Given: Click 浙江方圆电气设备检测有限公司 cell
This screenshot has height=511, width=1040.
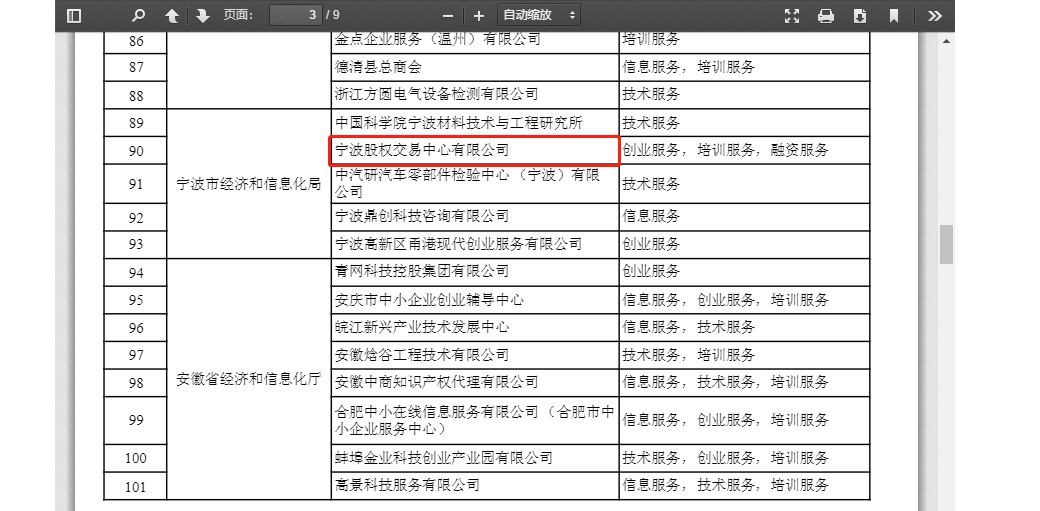Looking at the screenshot, I should (x=475, y=95).
